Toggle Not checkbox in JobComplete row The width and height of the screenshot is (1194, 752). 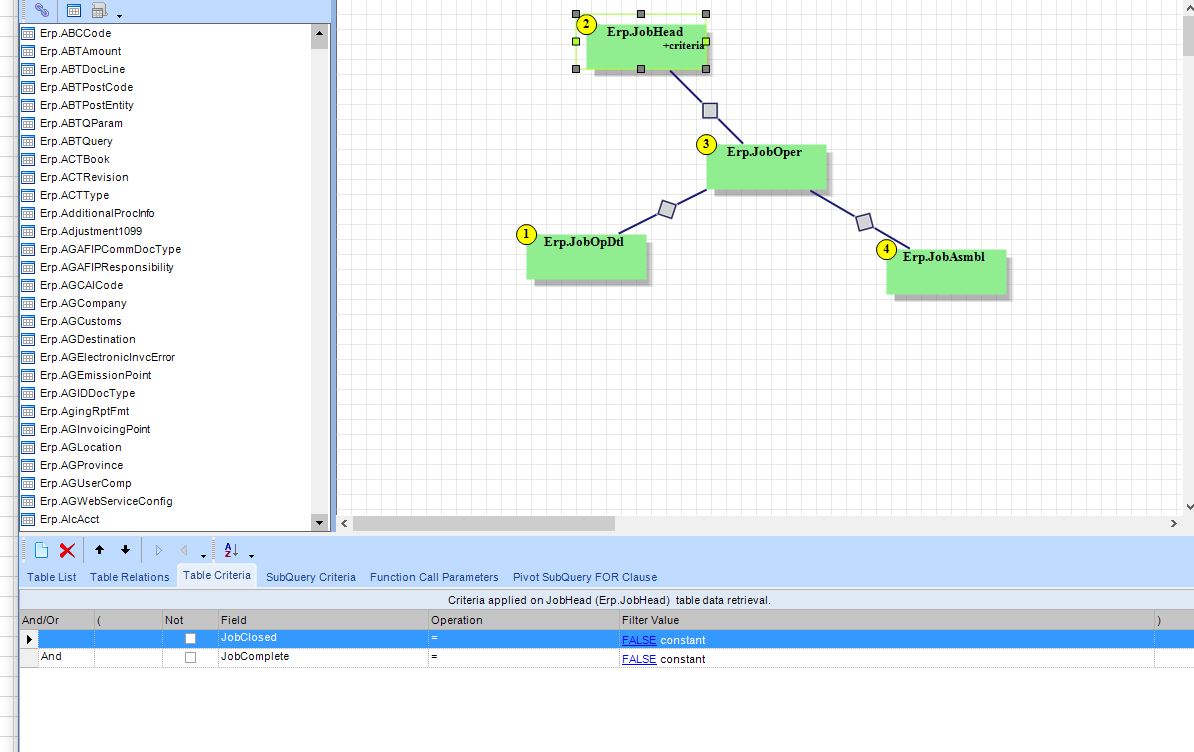[190, 658]
